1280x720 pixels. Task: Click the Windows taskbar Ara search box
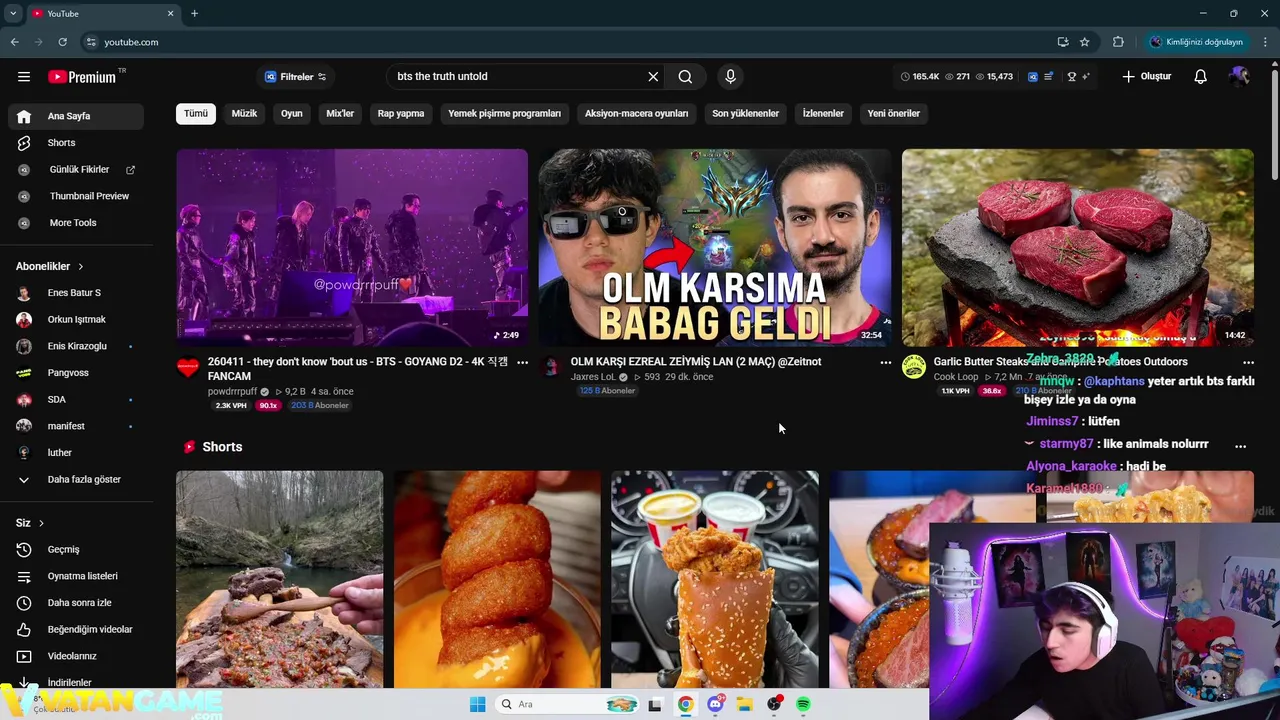(568, 704)
